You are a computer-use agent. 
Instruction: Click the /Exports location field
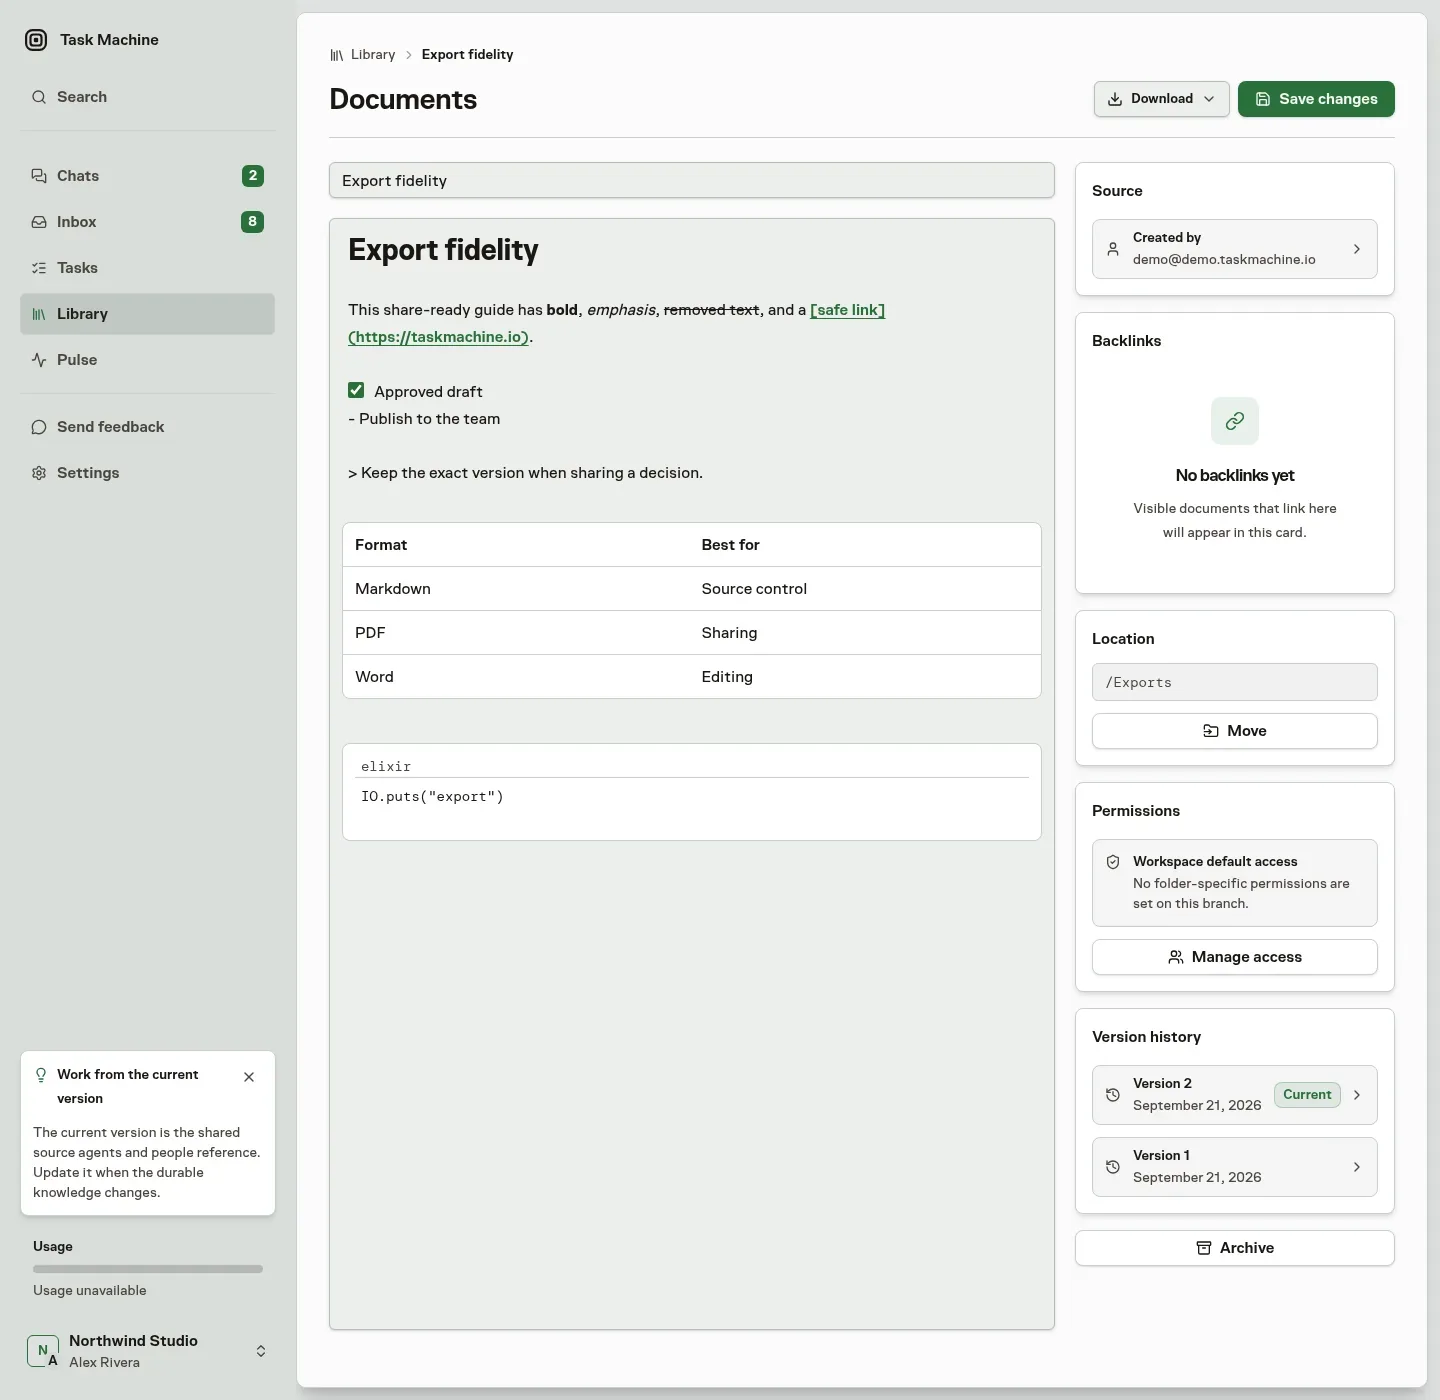click(1235, 682)
